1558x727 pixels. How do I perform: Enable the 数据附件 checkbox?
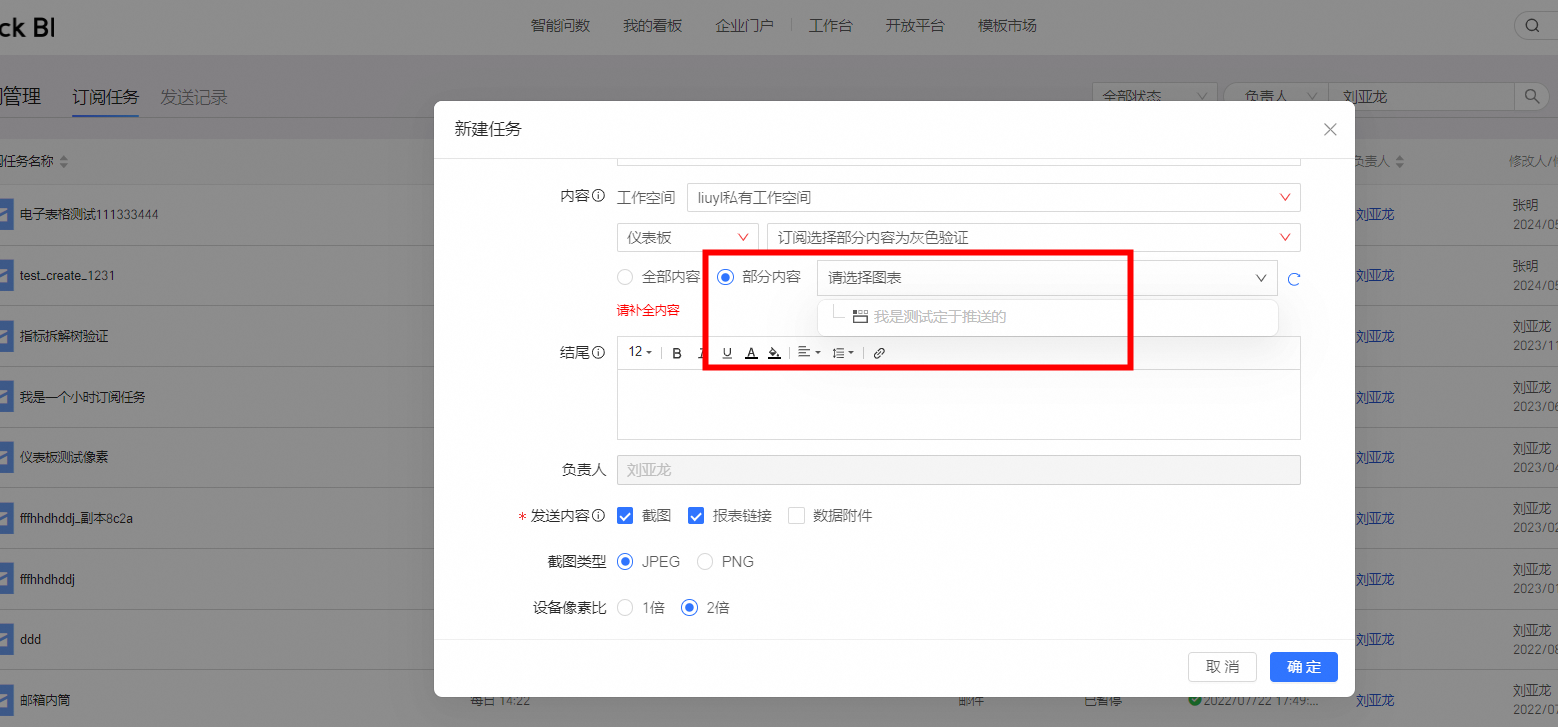797,516
